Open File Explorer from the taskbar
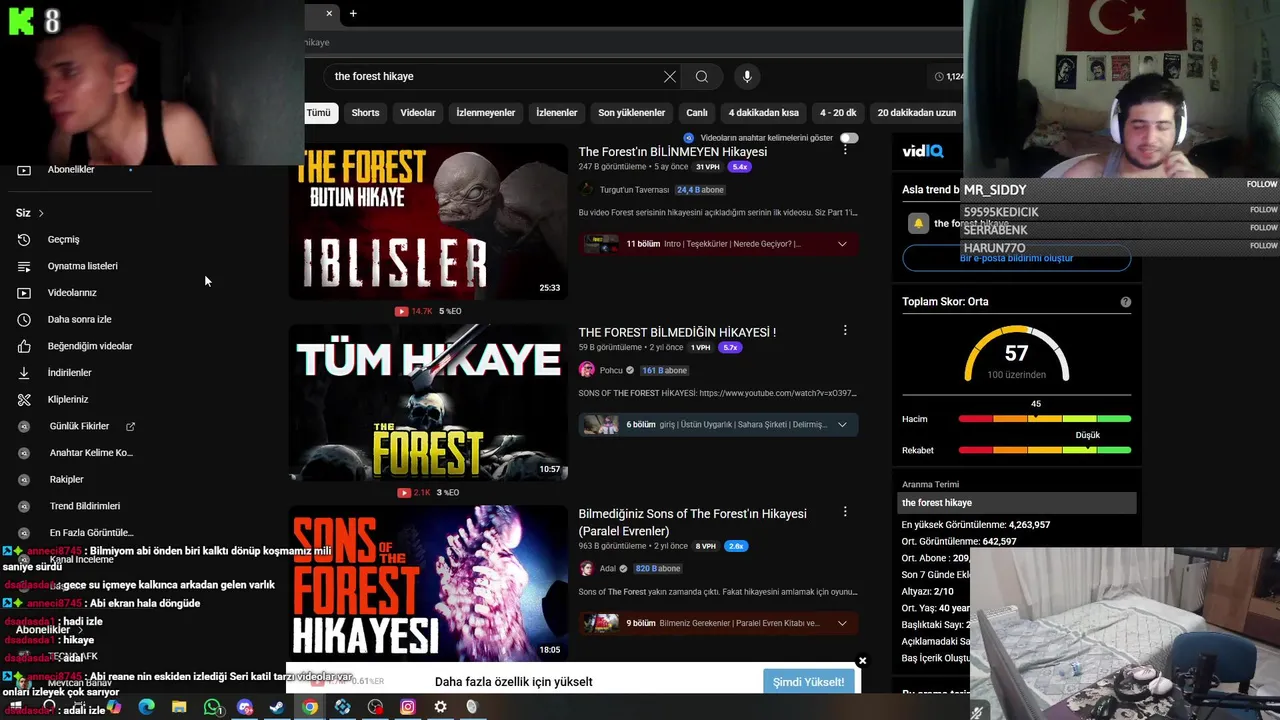Viewport: 1280px width, 720px height. click(x=179, y=707)
